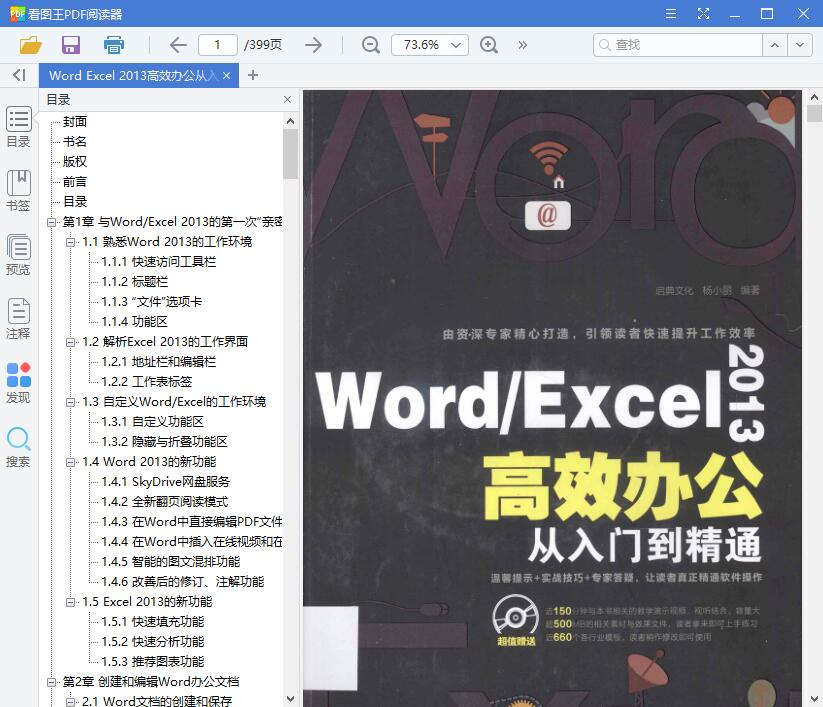Open the 注释 annotations panel
The image size is (823, 707).
(18, 319)
